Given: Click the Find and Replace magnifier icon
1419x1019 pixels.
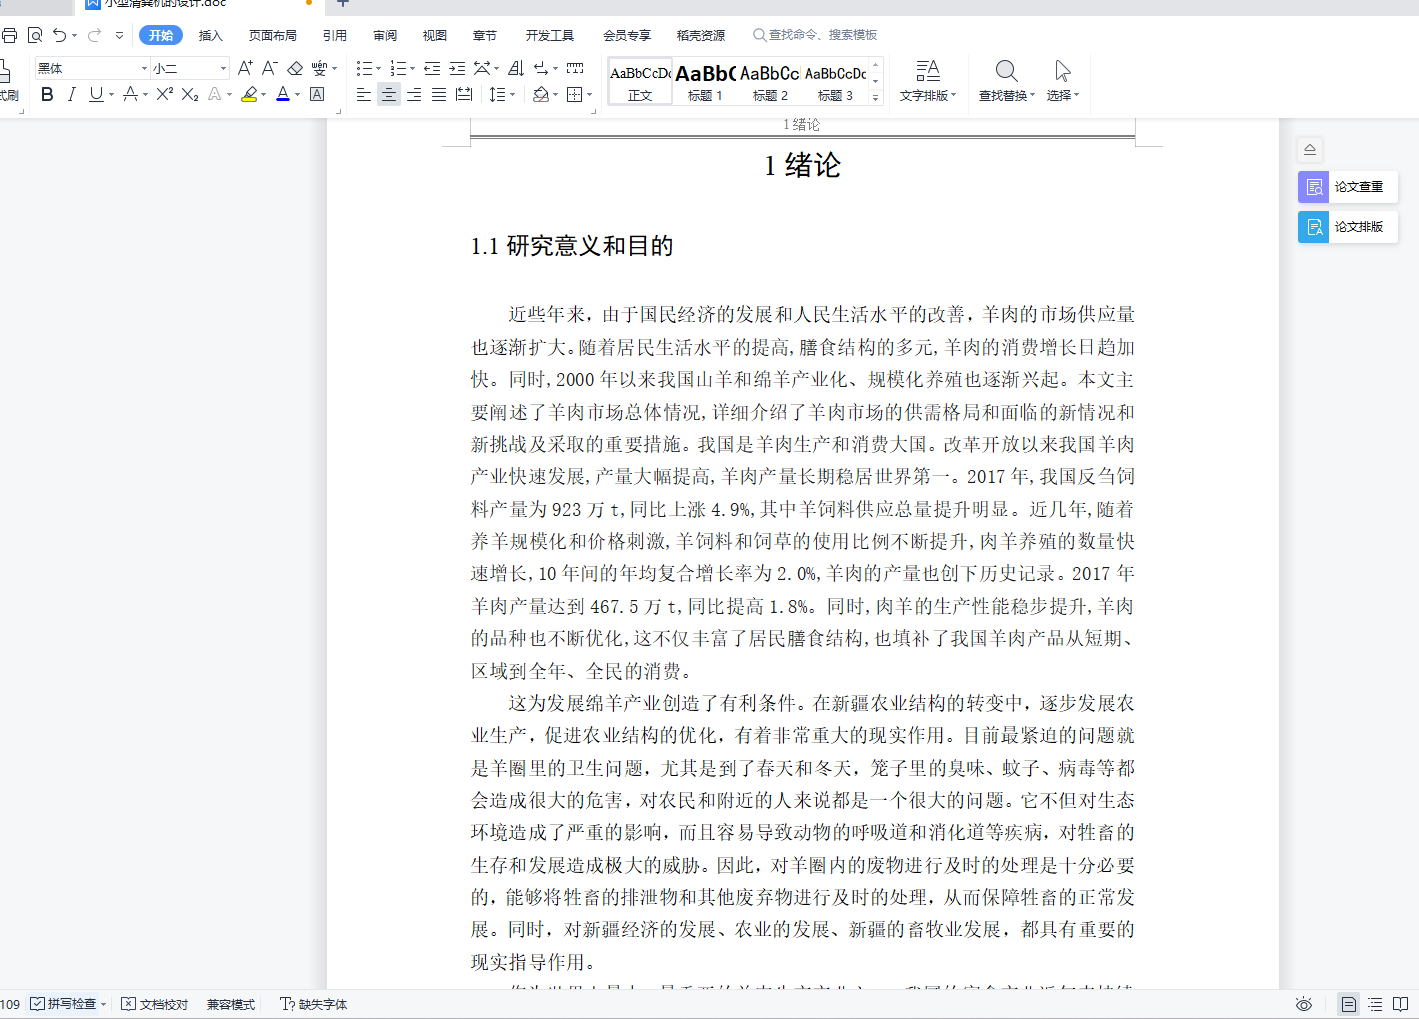Looking at the screenshot, I should pyautogui.click(x=1006, y=71).
